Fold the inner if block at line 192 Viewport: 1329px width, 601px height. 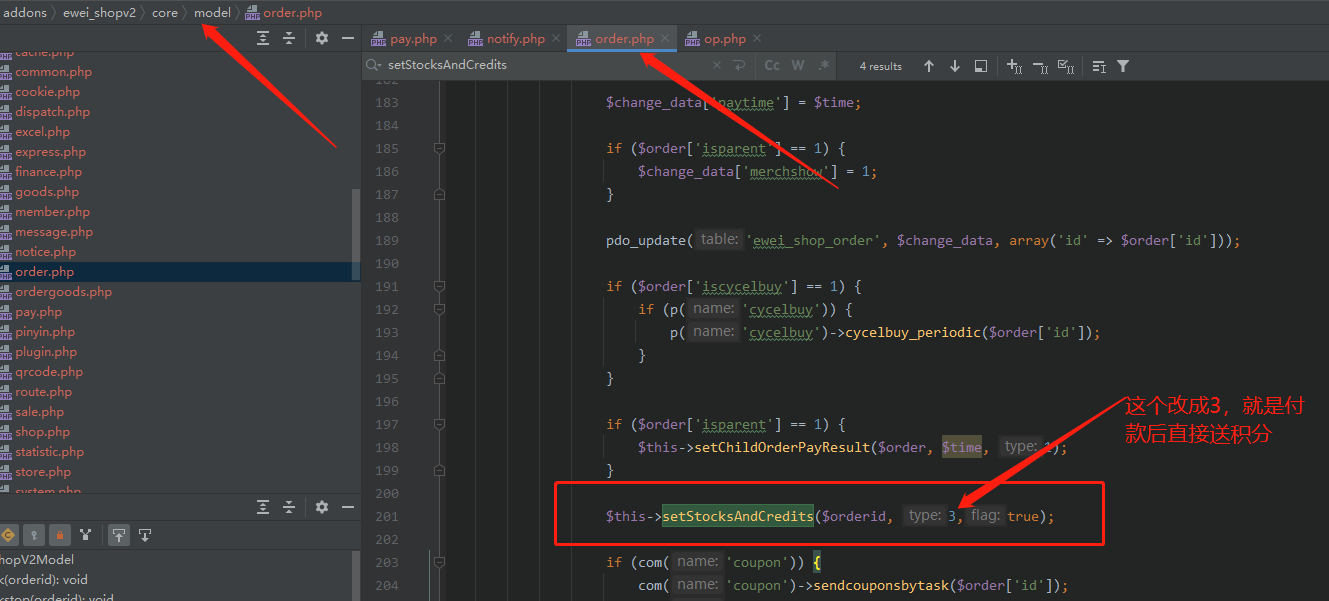click(439, 309)
